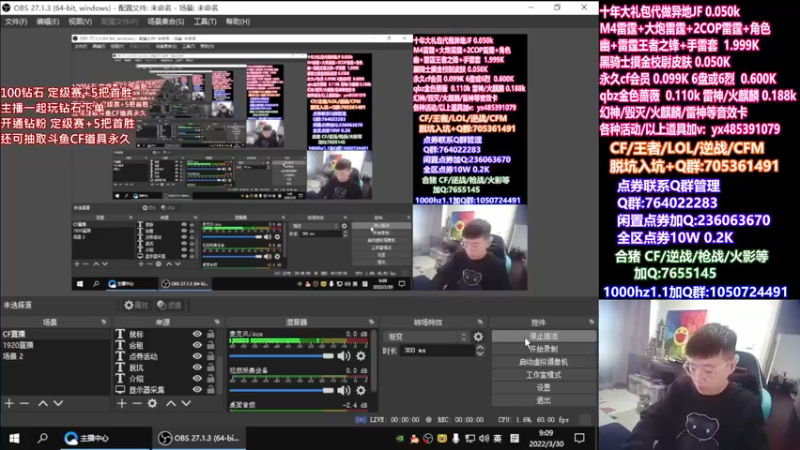Open the transition type dropdown
800x450 pixels.
pyautogui.click(x=427, y=337)
